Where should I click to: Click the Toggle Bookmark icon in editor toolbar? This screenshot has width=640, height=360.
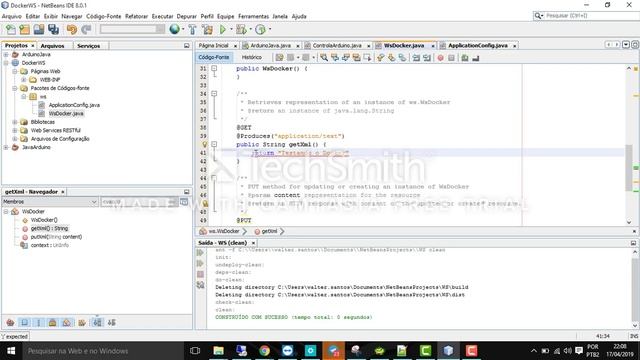coord(402,58)
